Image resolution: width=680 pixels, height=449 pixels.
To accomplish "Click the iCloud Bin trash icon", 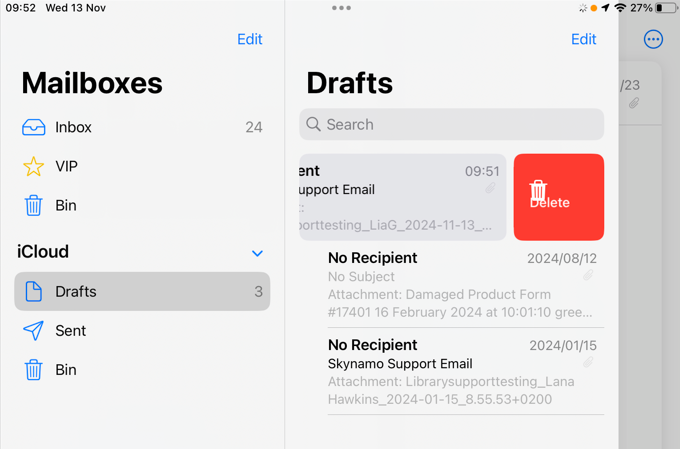I will tap(33, 370).
